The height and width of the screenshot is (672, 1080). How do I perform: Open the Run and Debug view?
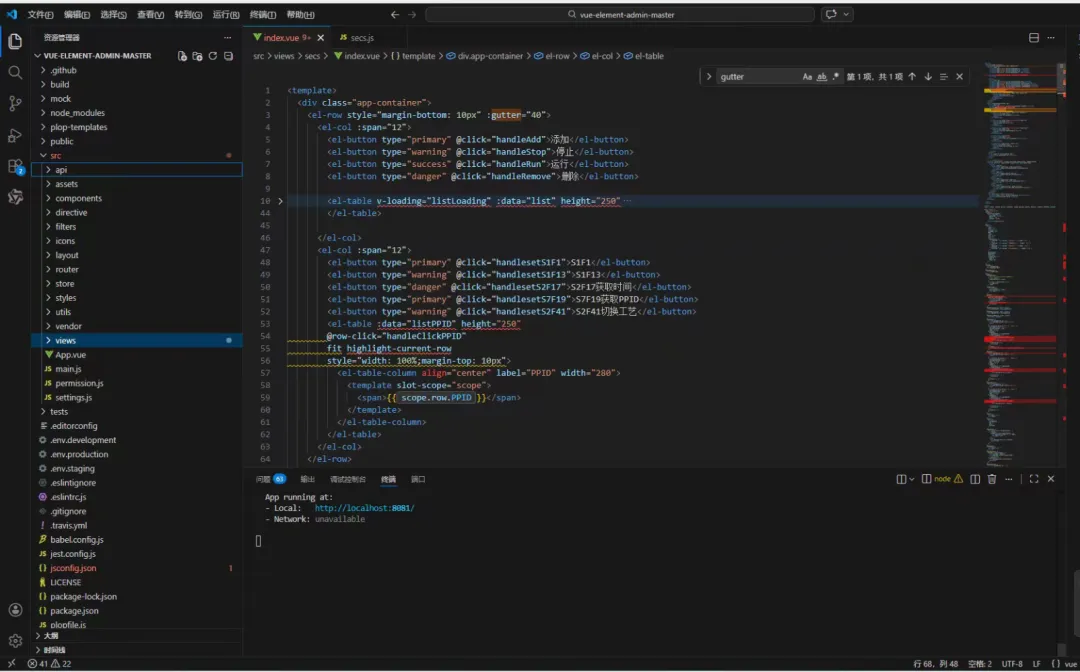tap(15, 135)
